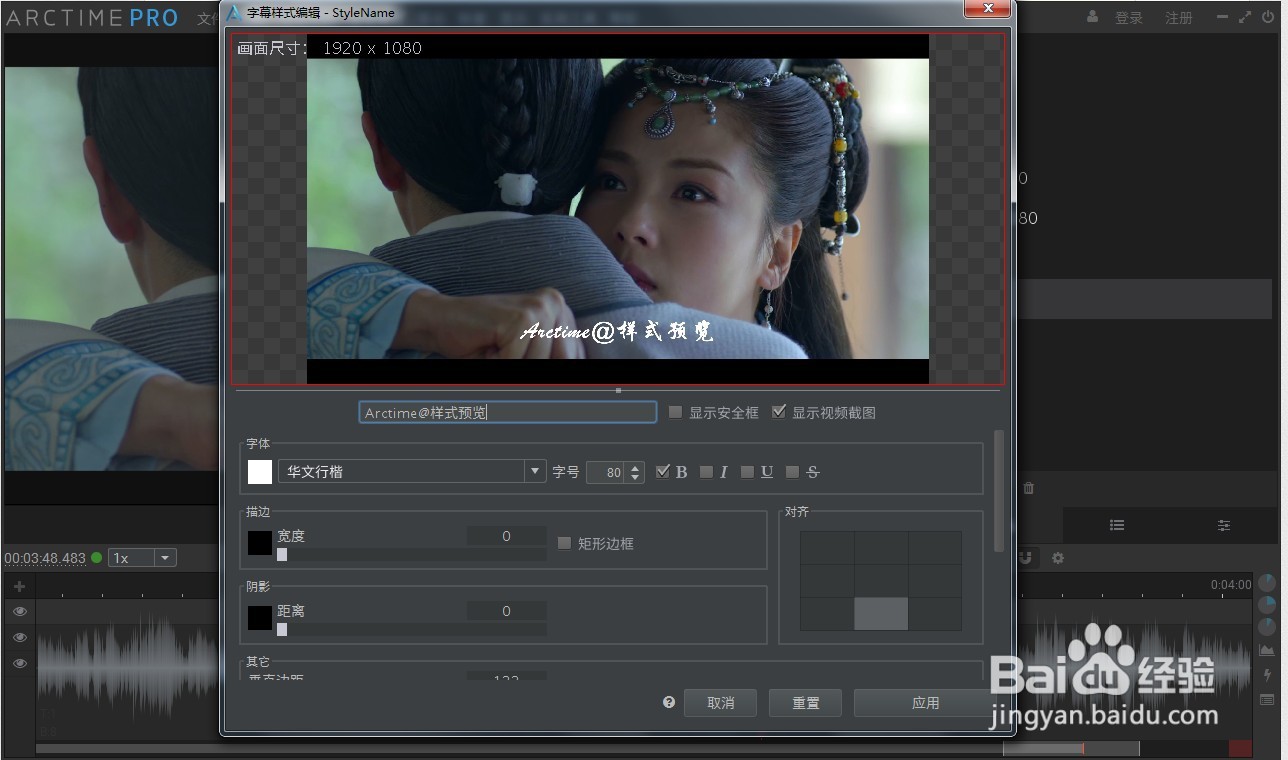Click the 取消 cancel button
The image size is (1288, 760).
720,703
